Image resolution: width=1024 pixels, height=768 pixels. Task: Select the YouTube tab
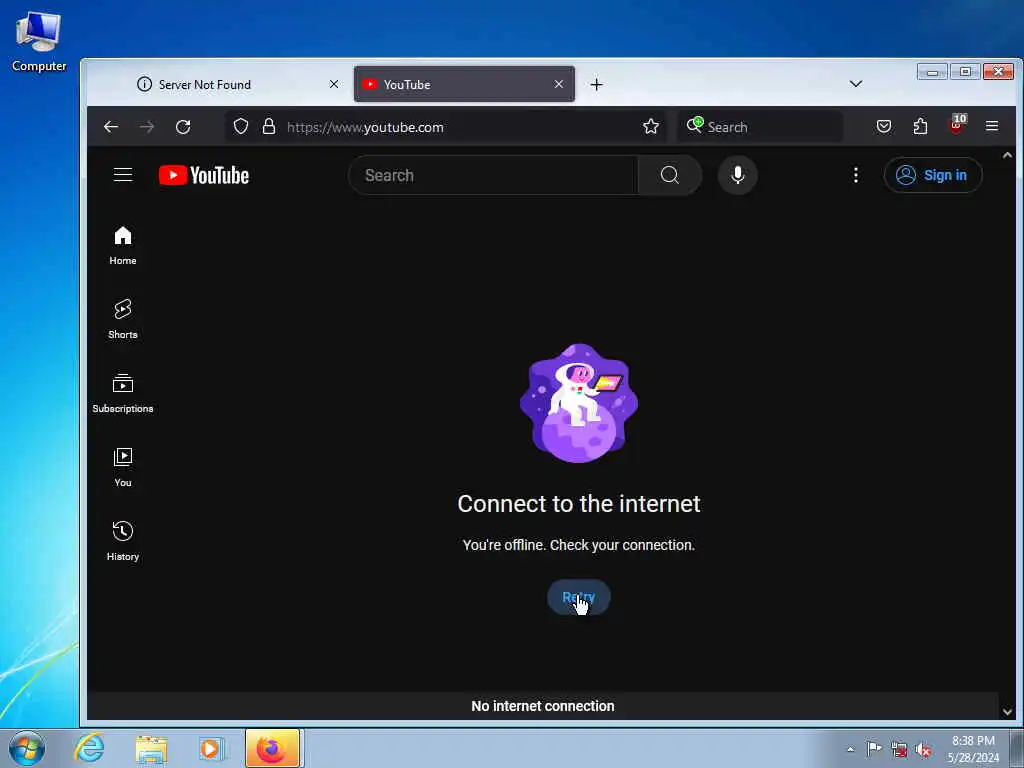point(464,84)
